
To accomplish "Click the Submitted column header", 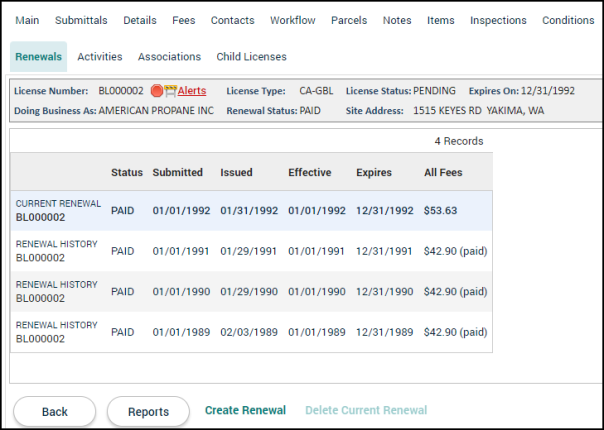I will click(x=178, y=172).
